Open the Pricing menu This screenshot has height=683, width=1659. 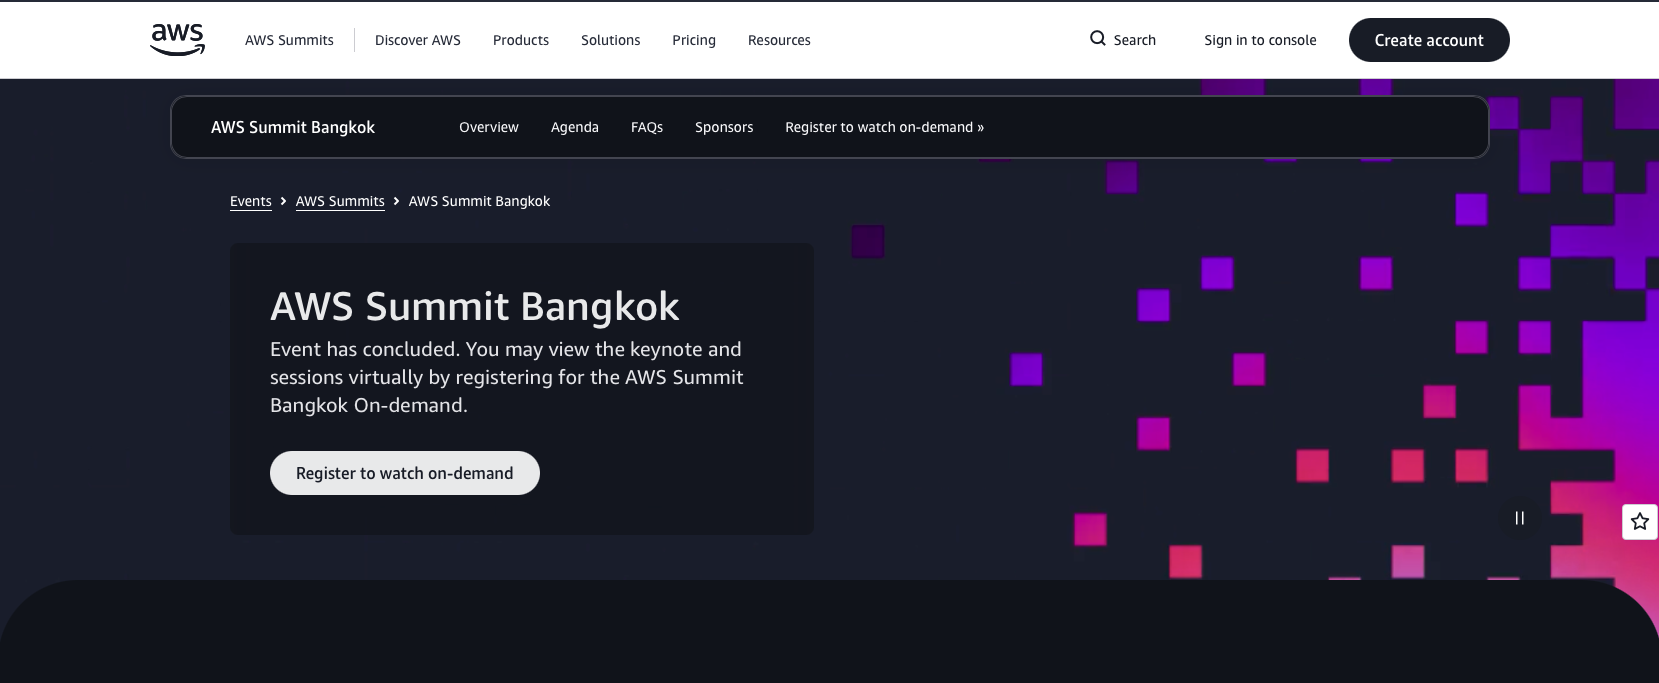tap(694, 40)
